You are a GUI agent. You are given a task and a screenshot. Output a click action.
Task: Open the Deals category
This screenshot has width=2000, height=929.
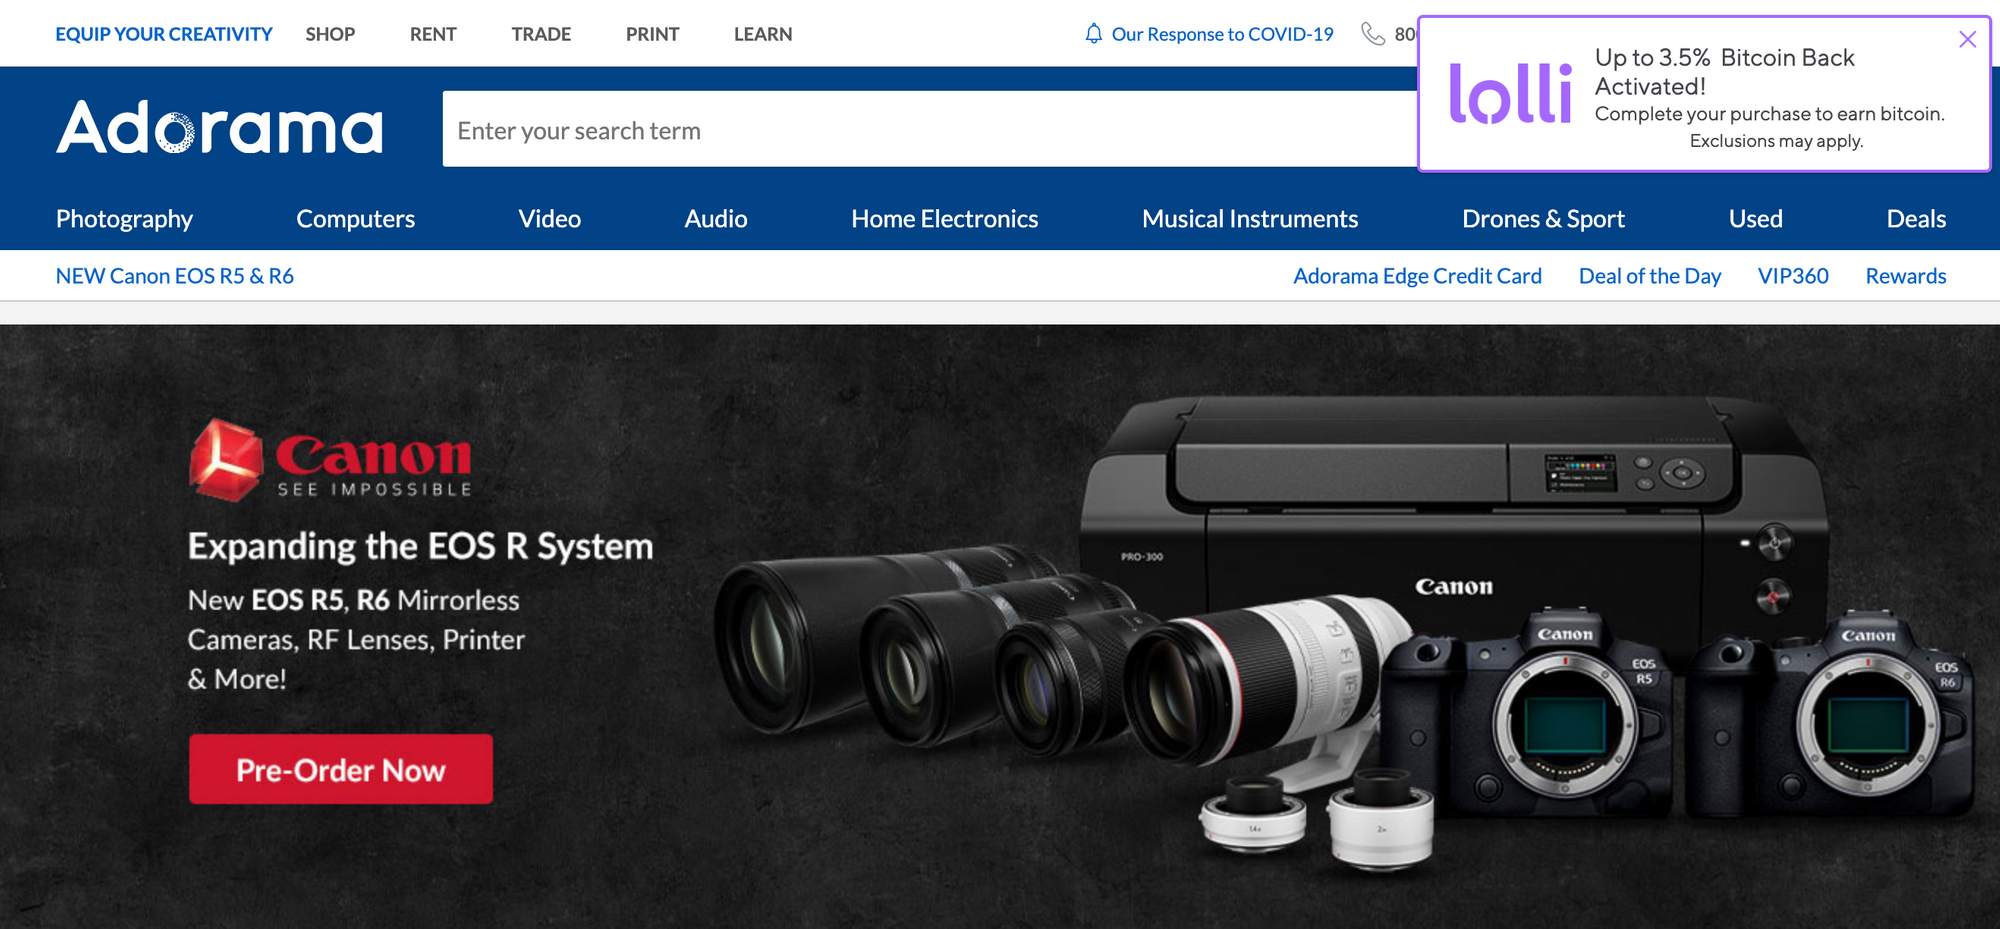[x=1916, y=219]
